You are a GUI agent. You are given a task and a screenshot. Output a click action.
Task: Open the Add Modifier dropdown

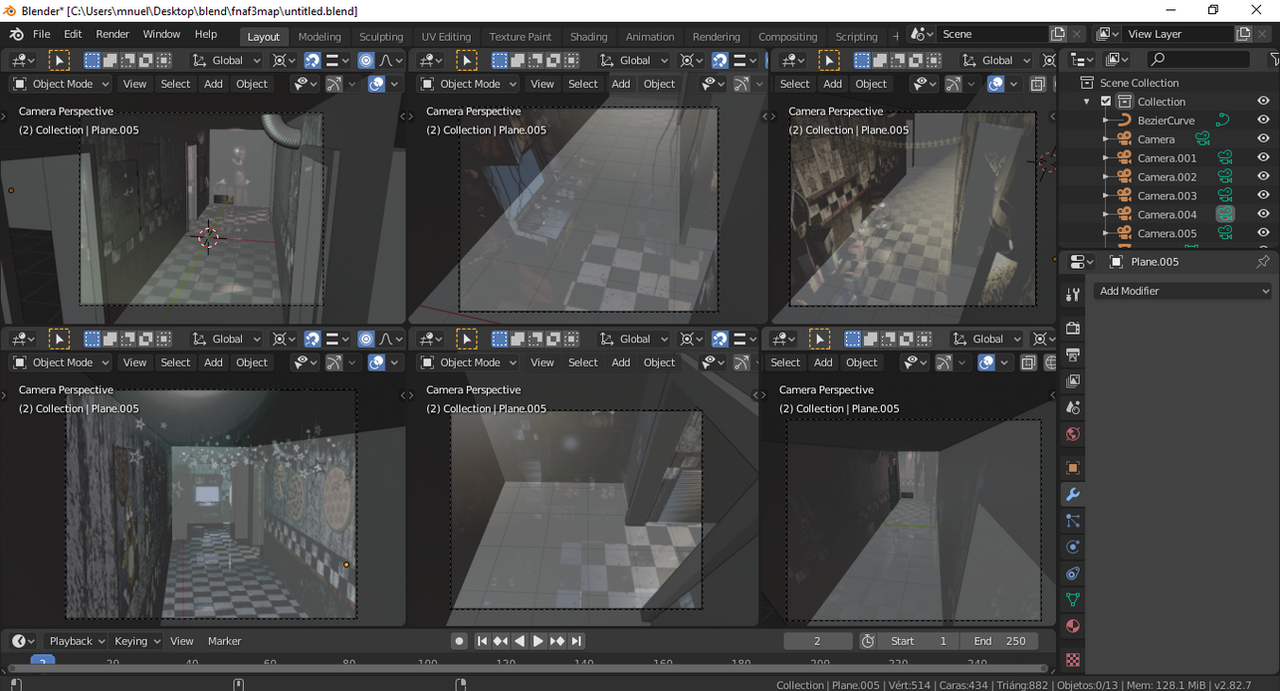1183,291
